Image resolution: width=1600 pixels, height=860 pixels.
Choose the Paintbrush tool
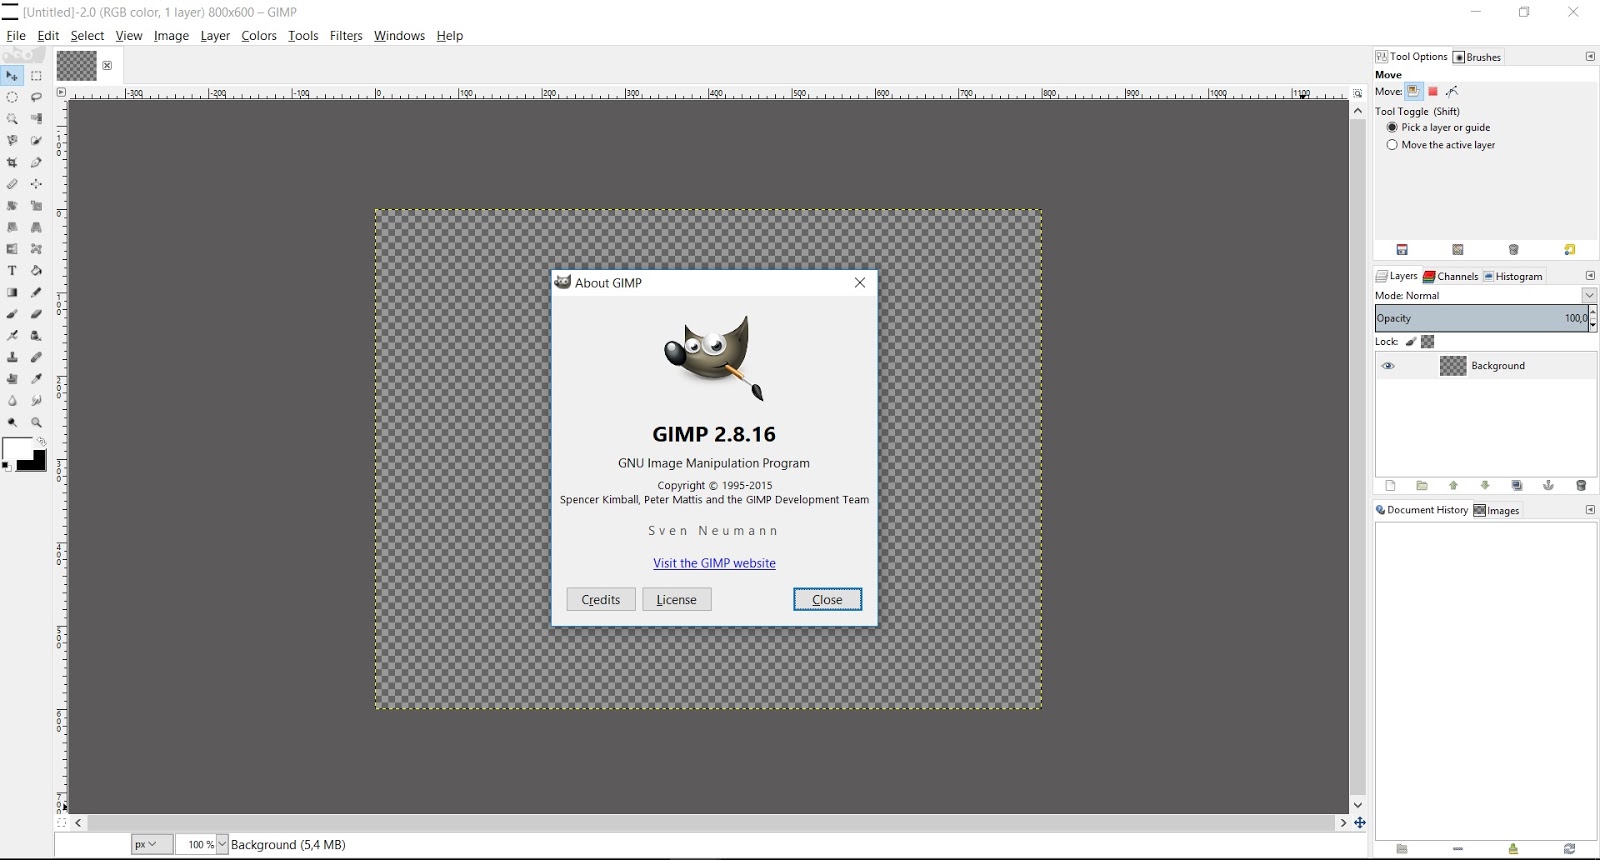pos(12,314)
